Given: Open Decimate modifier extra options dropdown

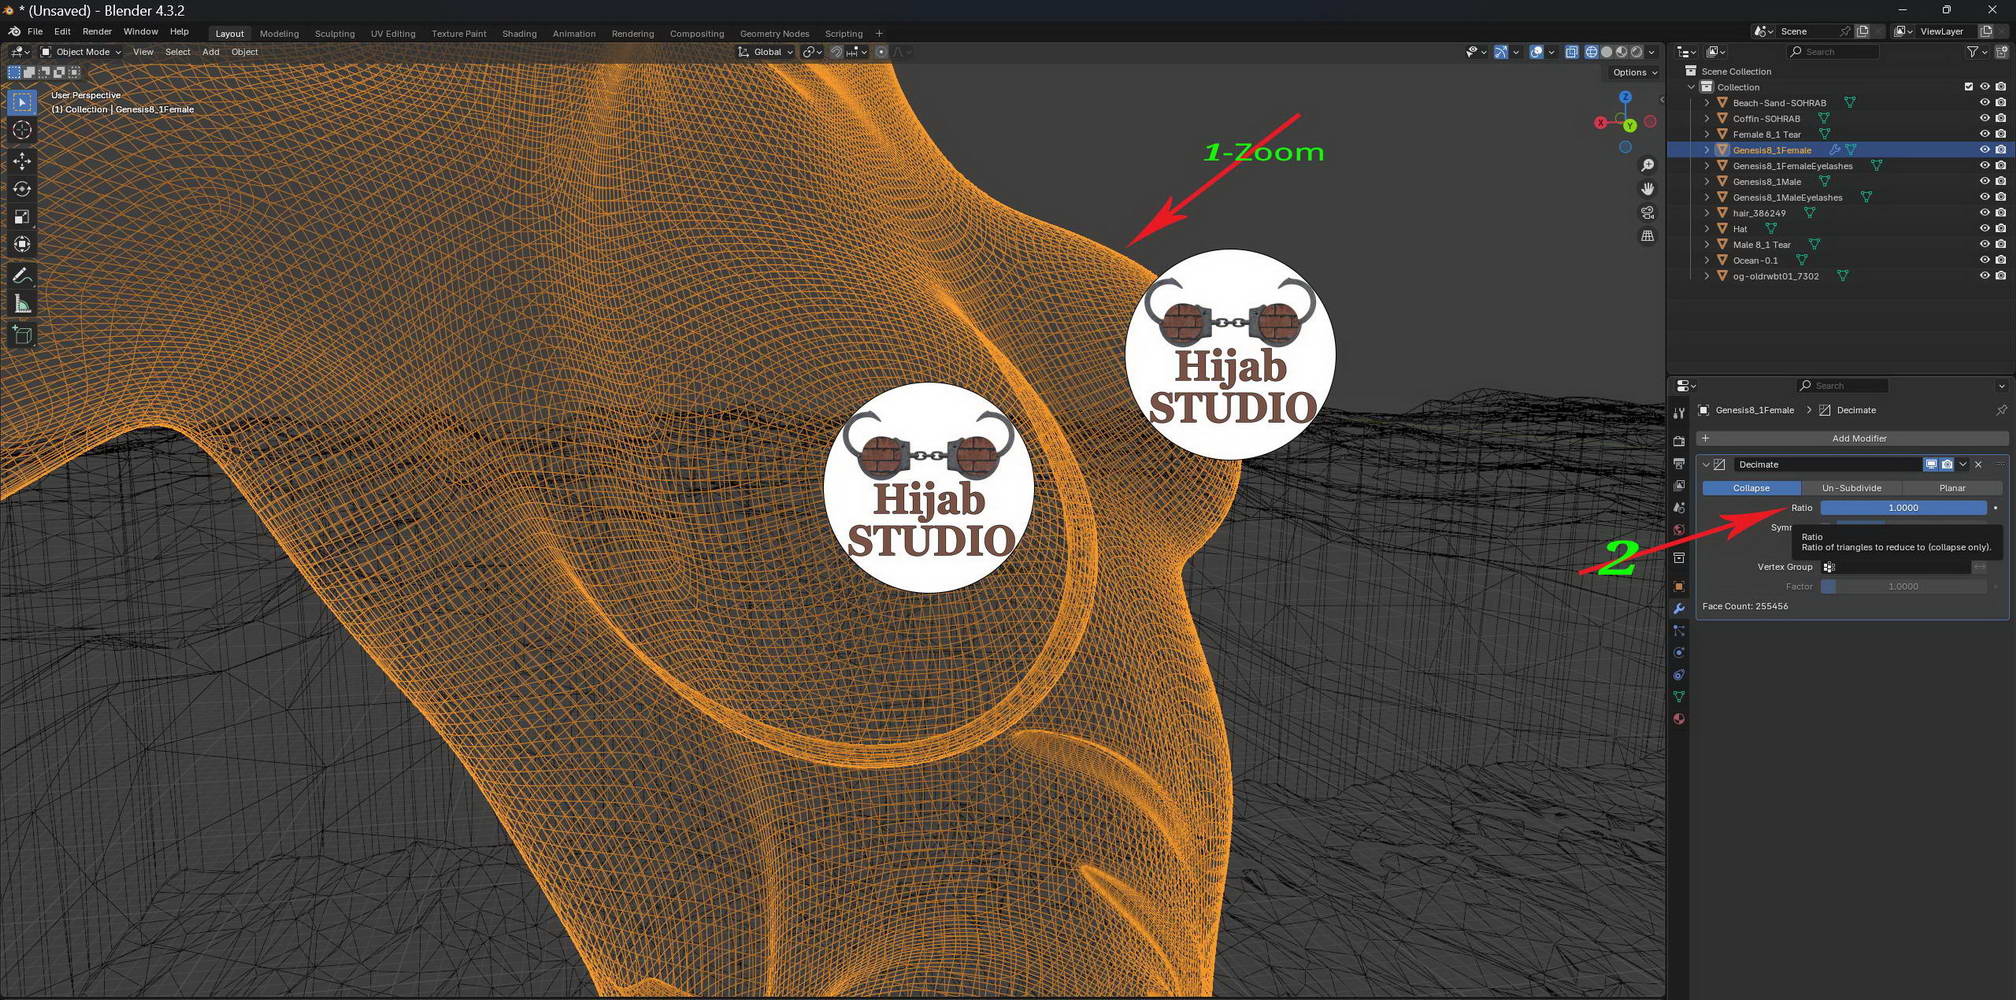Looking at the screenshot, I should (x=1963, y=464).
